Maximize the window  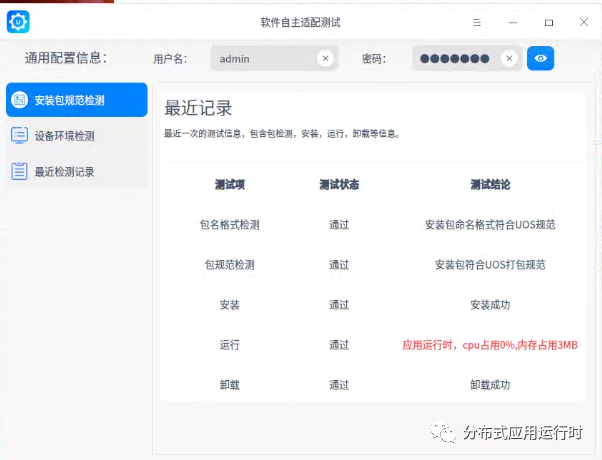pos(549,23)
